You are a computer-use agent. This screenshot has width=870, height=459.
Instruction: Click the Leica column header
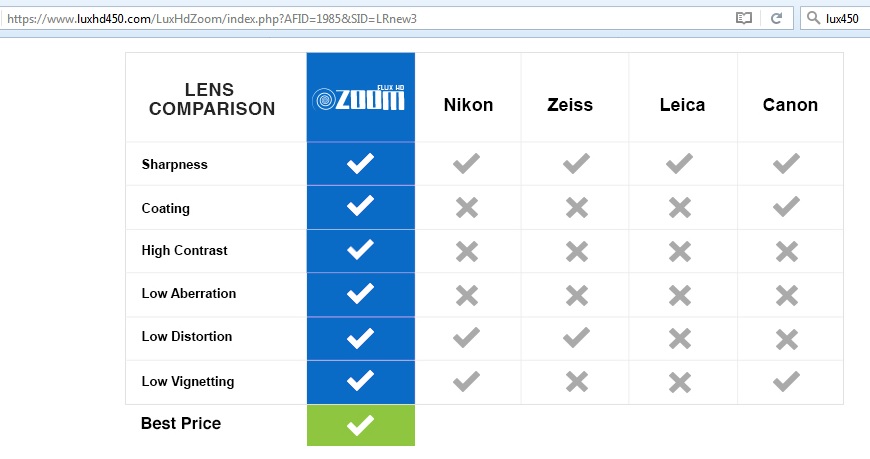(682, 104)
